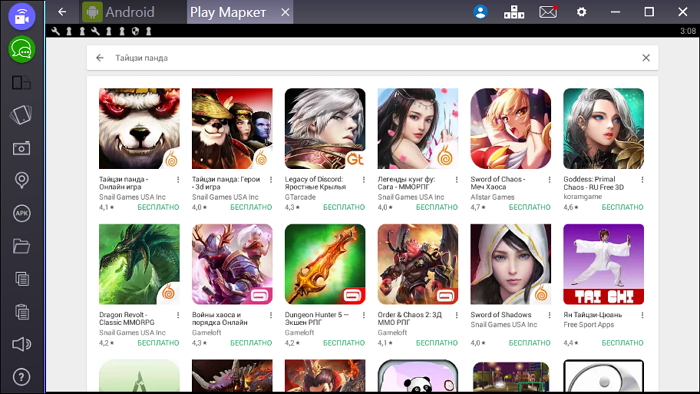Image resolution: width=700 pixels, height=394 pixels.
Task: Open Legacy of Discord app thumbnail
Action: pos(325,129)
